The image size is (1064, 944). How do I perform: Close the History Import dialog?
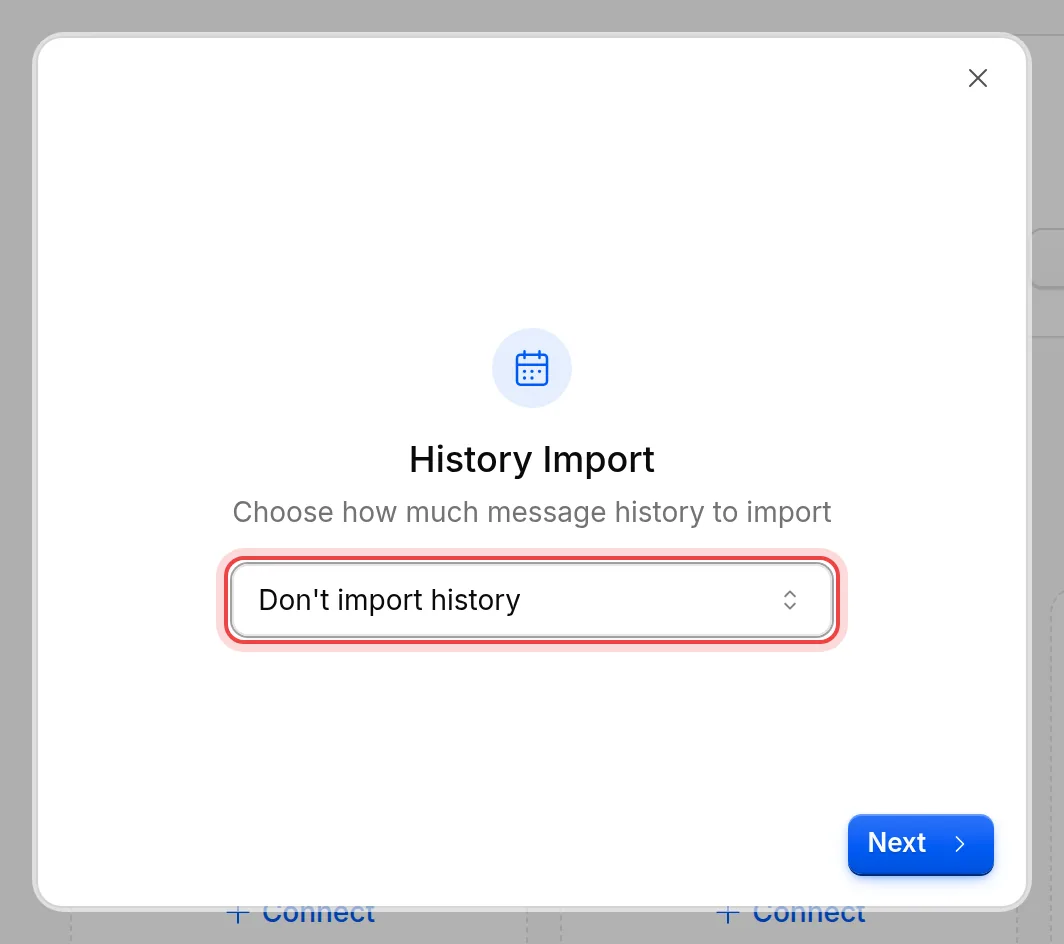point(977,78)
